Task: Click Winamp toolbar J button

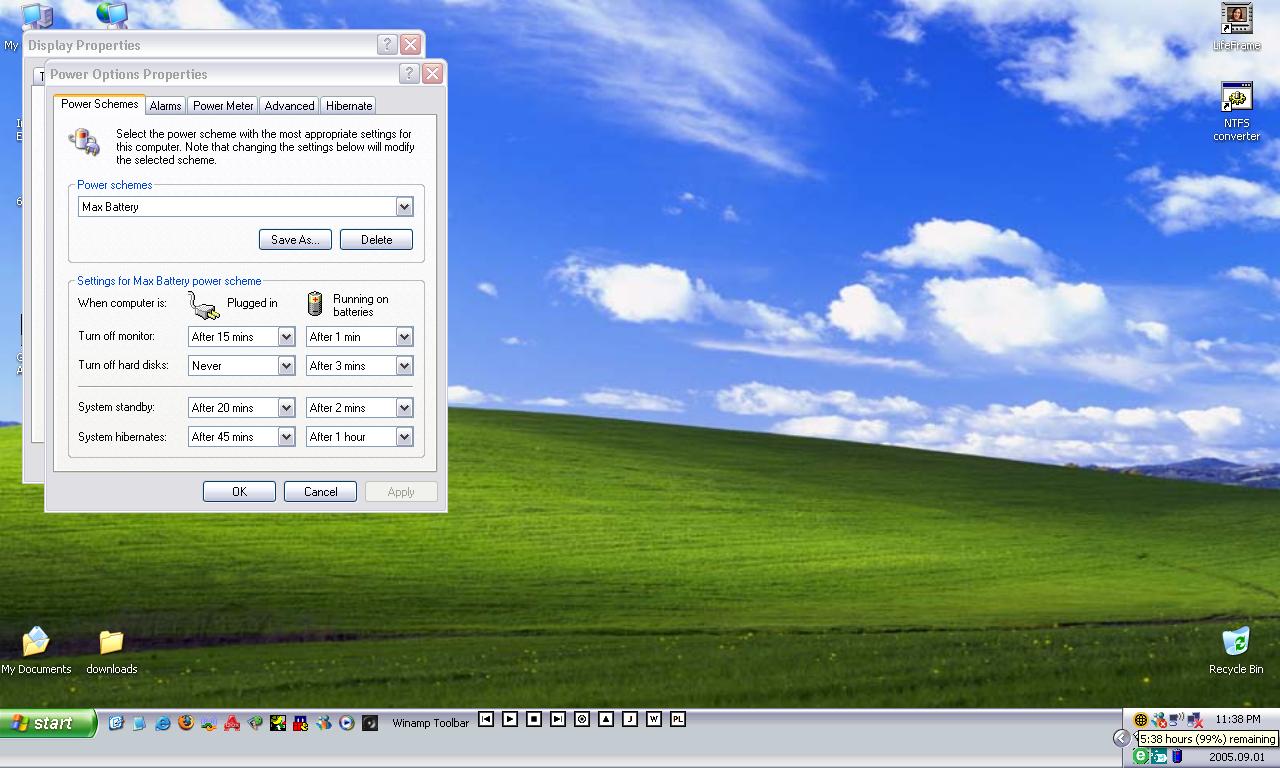Action: click(630, 719)
